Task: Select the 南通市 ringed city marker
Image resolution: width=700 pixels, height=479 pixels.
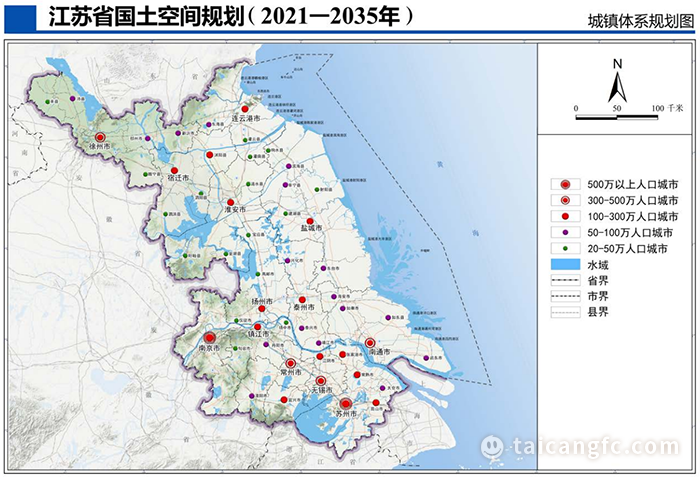Action: 370,342
